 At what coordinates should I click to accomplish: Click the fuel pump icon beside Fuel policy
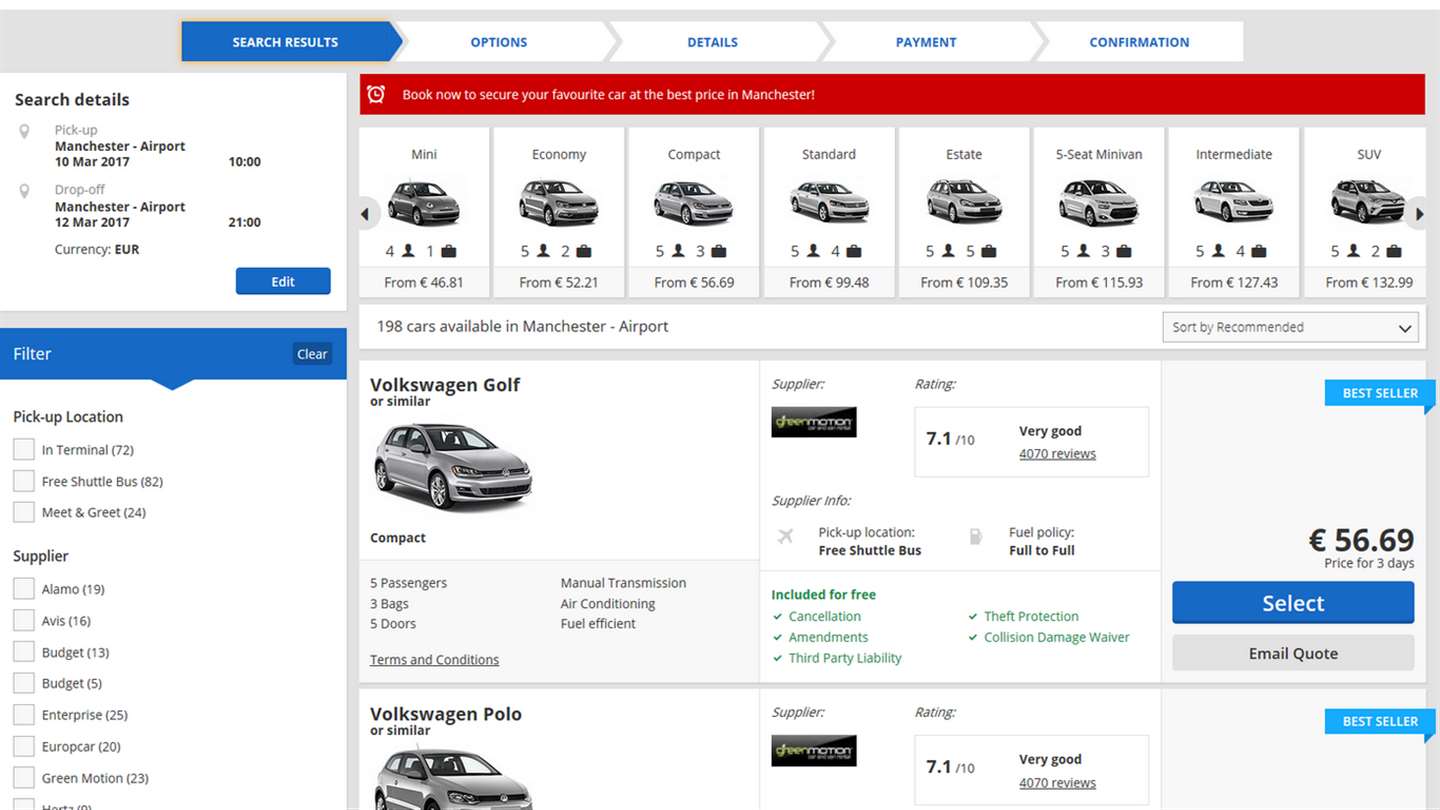coord(976,537)
